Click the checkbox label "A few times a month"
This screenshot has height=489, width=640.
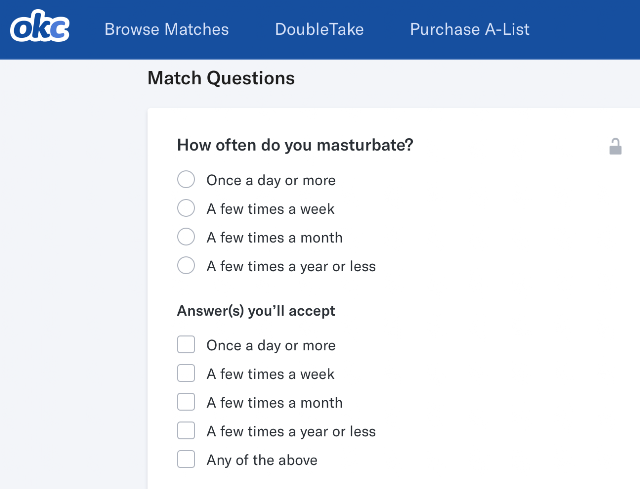pyautogui.click(x=274, y=403)
